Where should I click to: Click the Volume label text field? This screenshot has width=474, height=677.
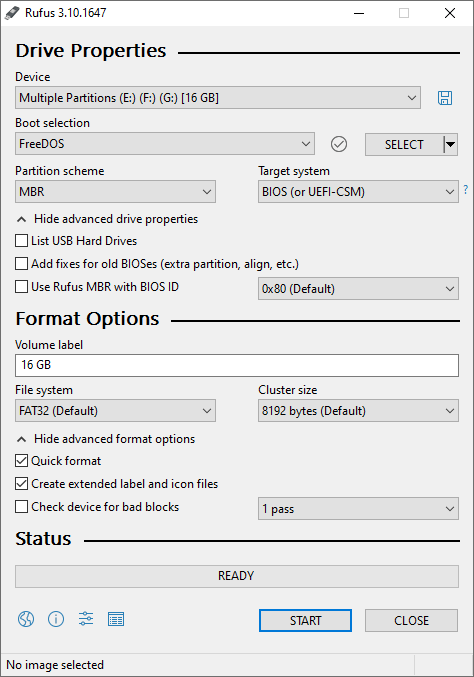pyautogui.click(x=237, y=365)
